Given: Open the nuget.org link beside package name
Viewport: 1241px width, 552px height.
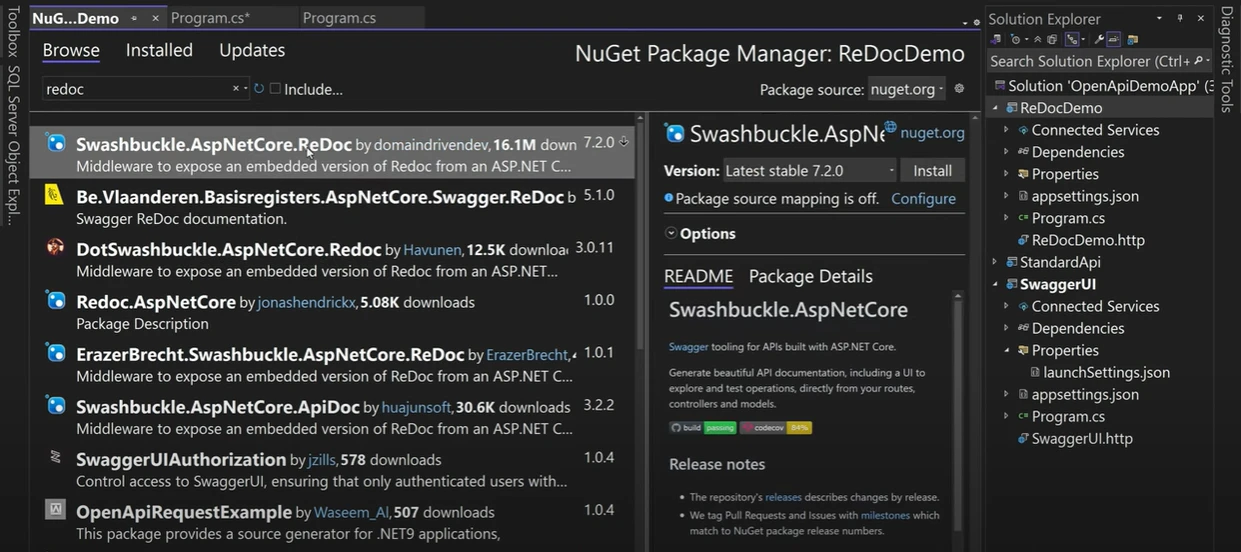Looking at the screenshot, I should [x=932, y=132].
